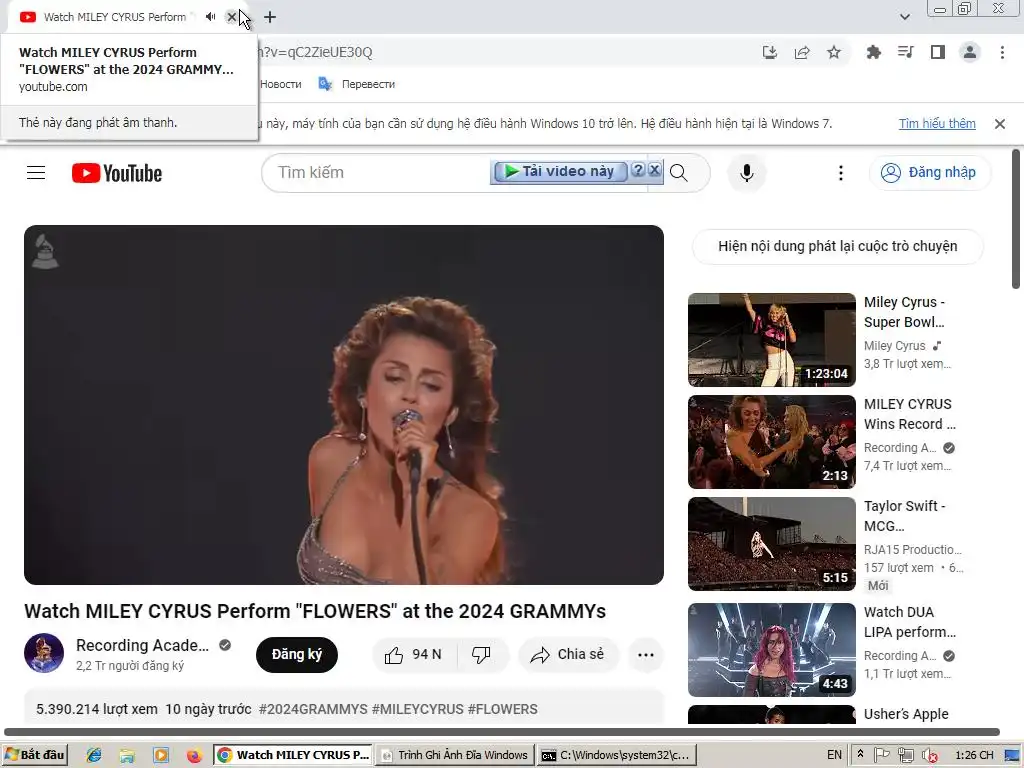
Task: Open the Chrome extensions puzzle icon
Action: [x=873, y=52]
